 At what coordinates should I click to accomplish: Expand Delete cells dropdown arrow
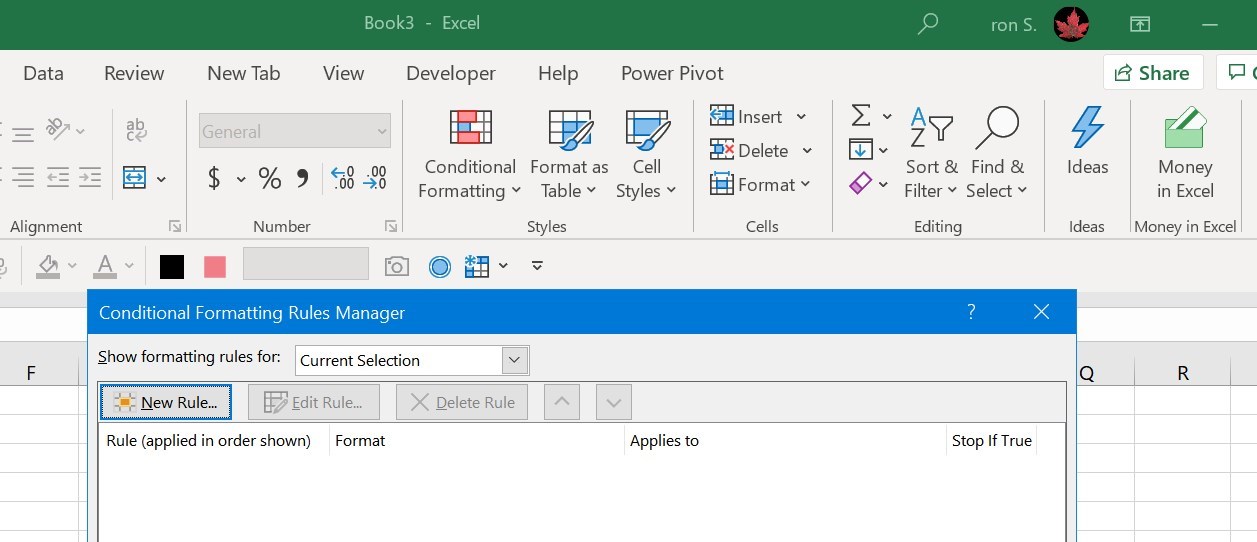pyautogui.click(x=807, y=151)
